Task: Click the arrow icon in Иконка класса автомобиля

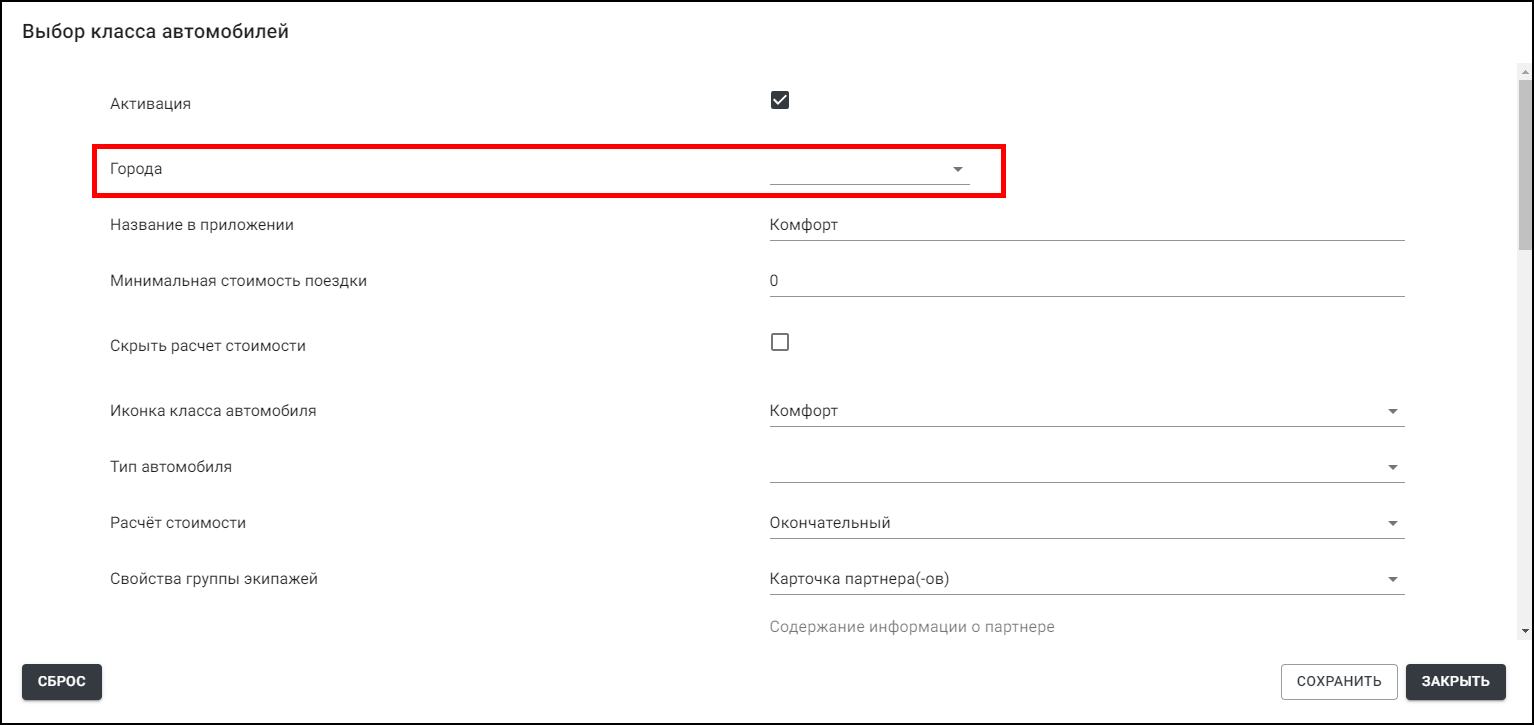Action: (1392, 412)
